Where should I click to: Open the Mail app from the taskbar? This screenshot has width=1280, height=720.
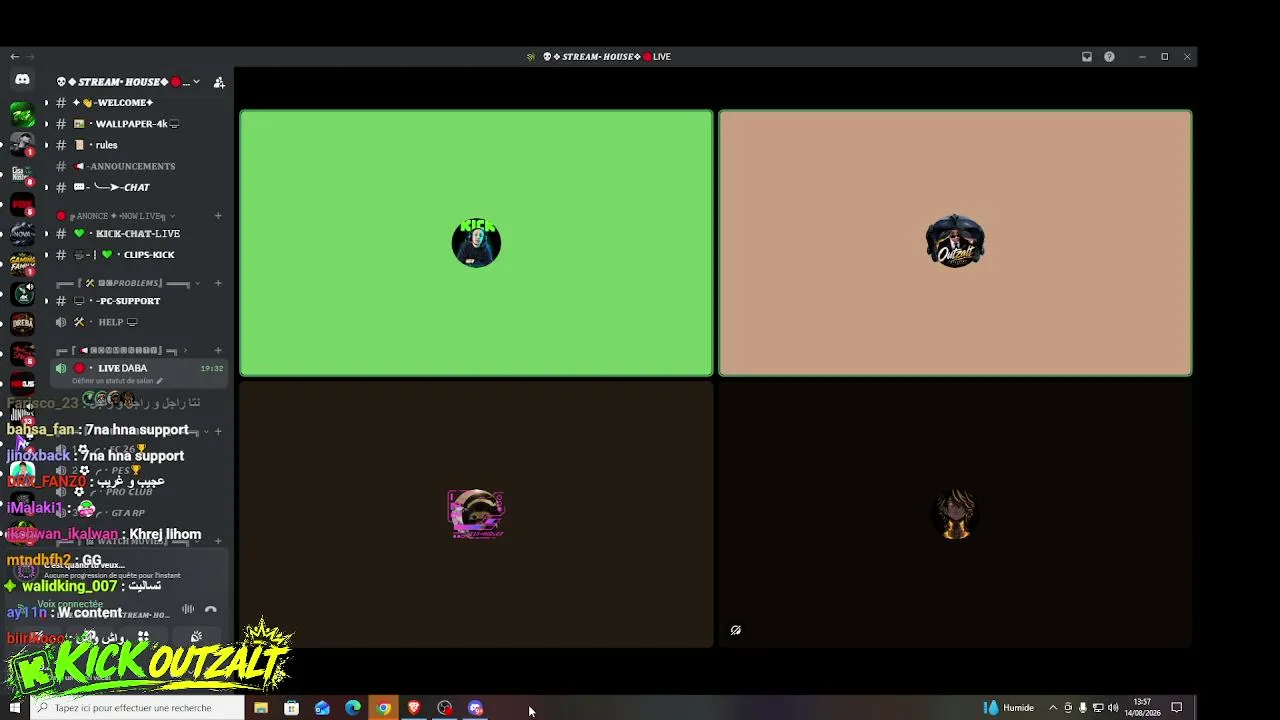[x=322, y=708]
